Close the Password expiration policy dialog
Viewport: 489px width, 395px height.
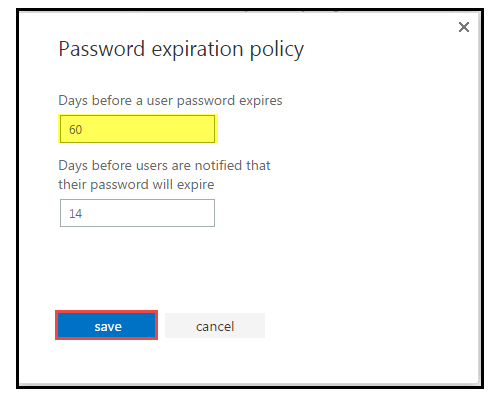click(x=464, y=27)
